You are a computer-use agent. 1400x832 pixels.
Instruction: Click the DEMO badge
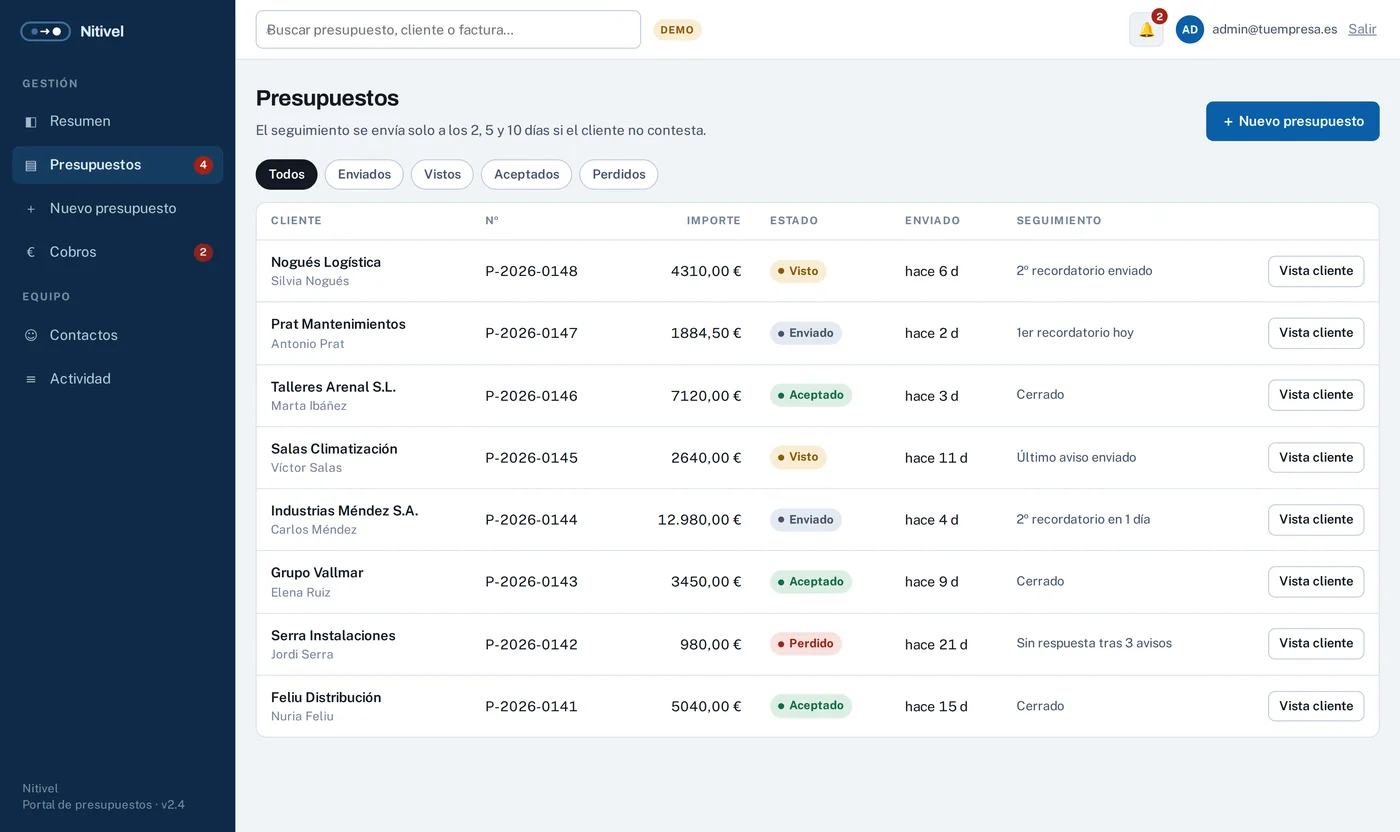(677, 30)
